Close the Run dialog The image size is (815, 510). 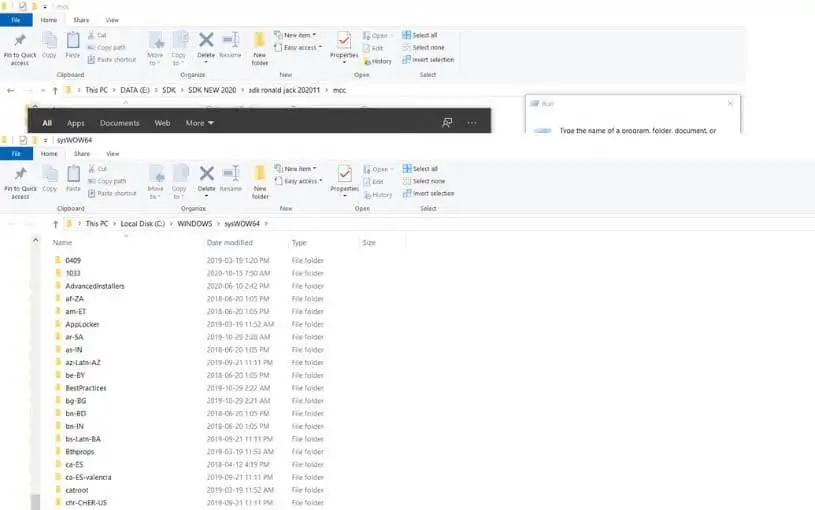(x=730, y=103)
